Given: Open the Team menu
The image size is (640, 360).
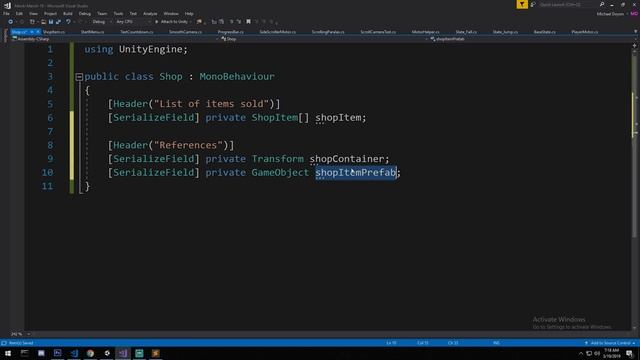Looking at the screenshot, I should [102, 13].
